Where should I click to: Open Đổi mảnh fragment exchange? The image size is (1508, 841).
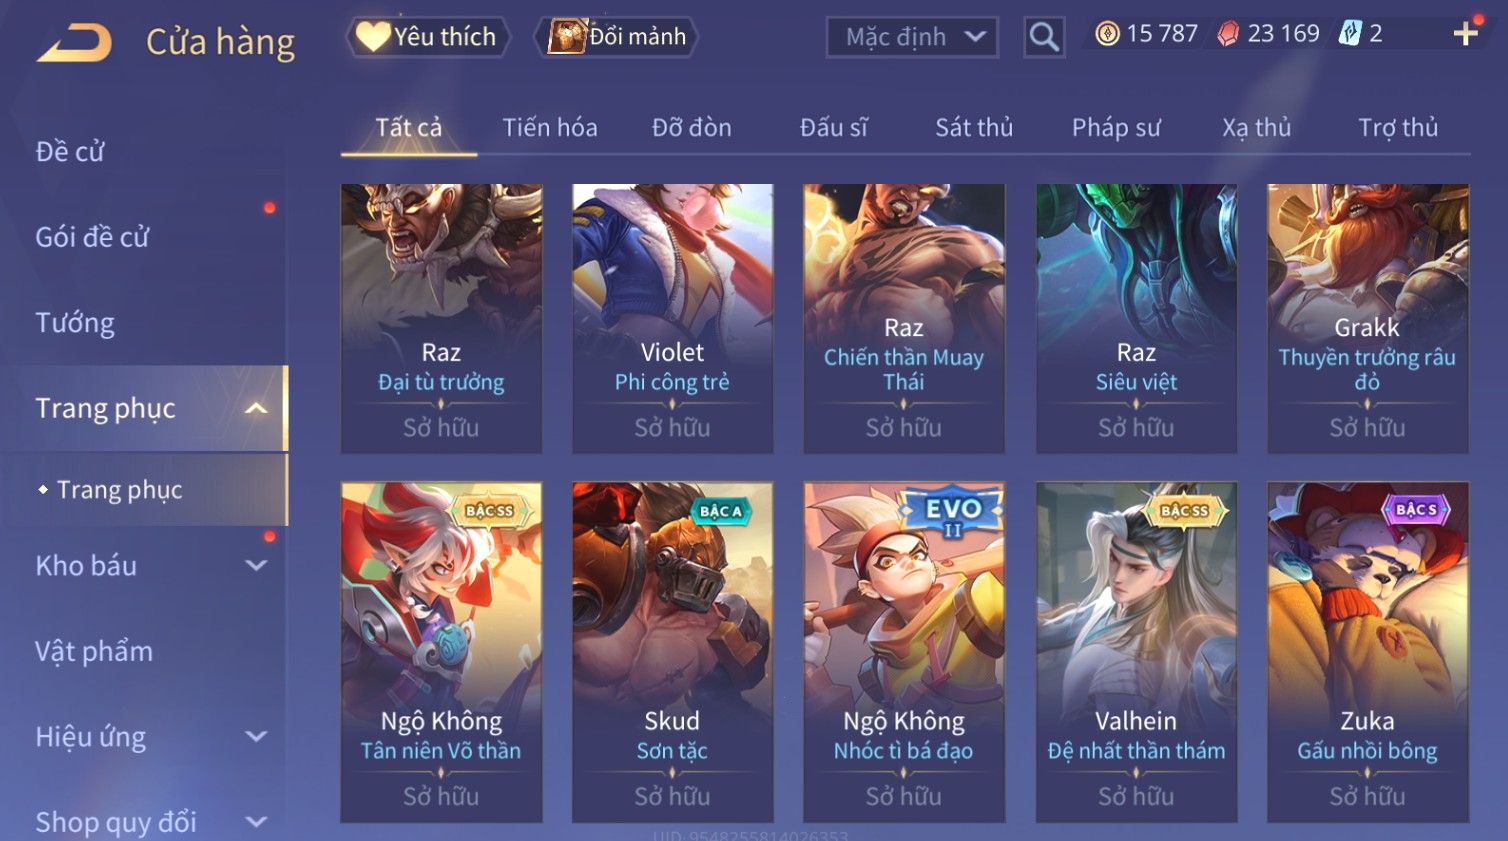[x=616, y=37]
